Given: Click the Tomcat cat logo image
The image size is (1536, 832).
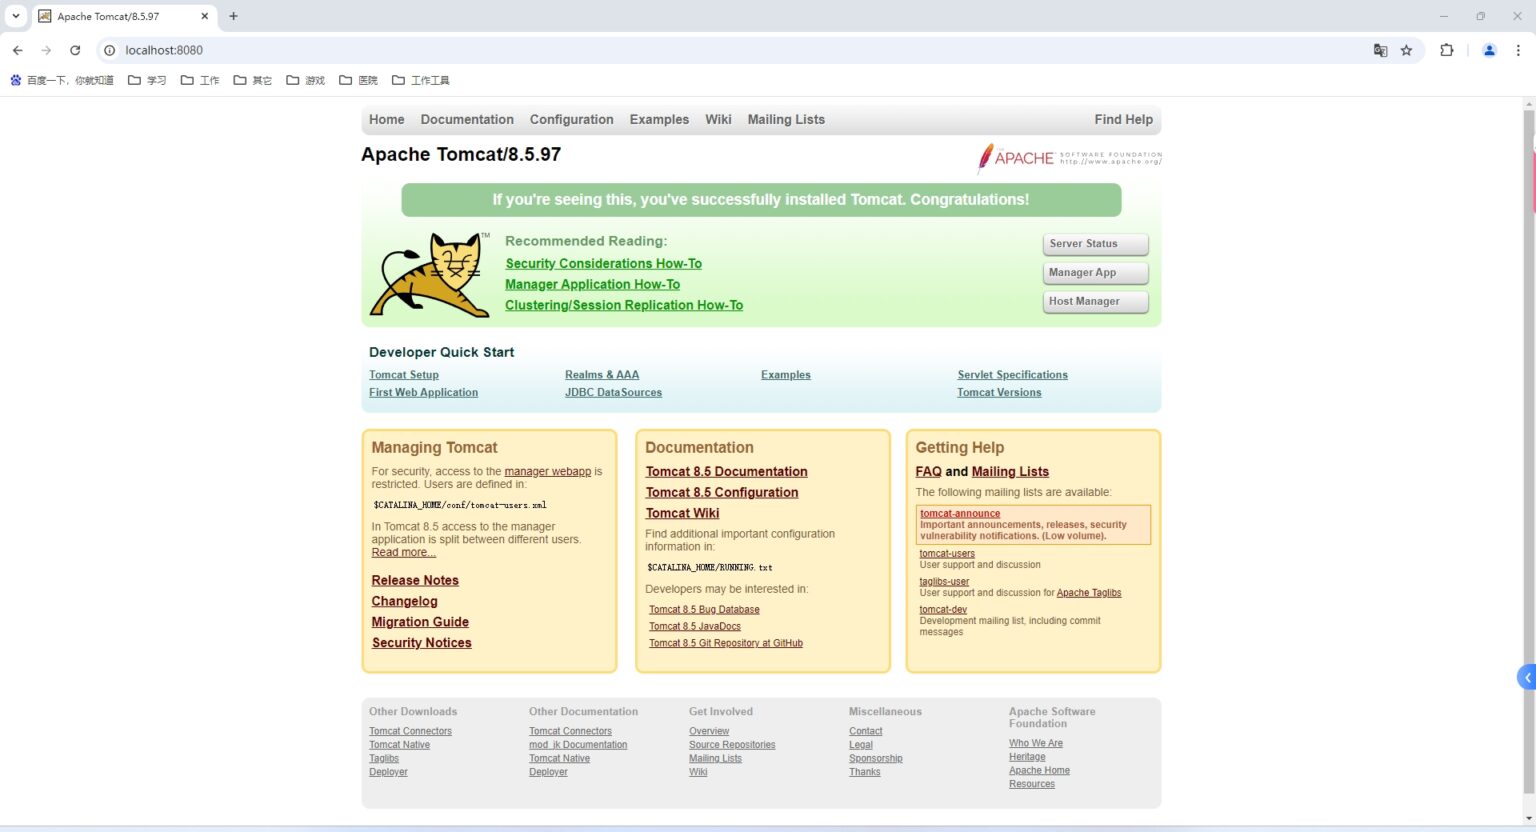Looking at the screenshot, I should [429, 273].
